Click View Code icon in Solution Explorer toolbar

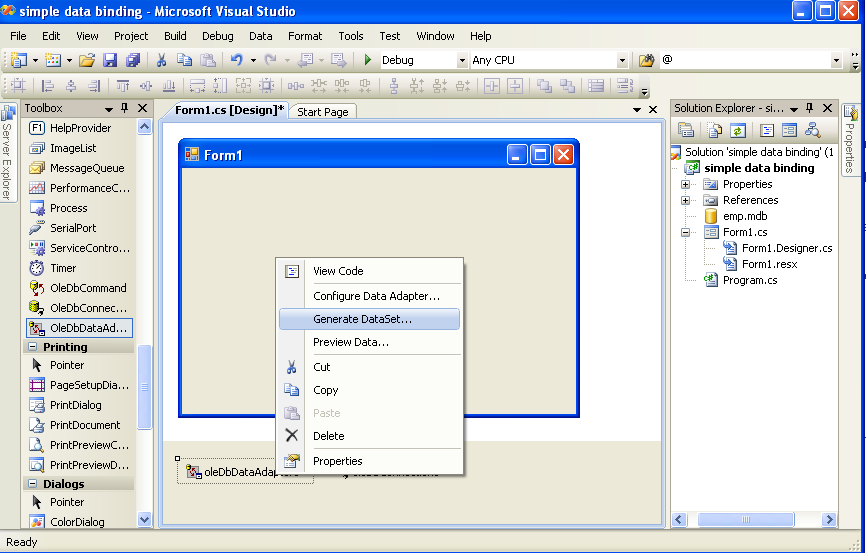(767, 130)
